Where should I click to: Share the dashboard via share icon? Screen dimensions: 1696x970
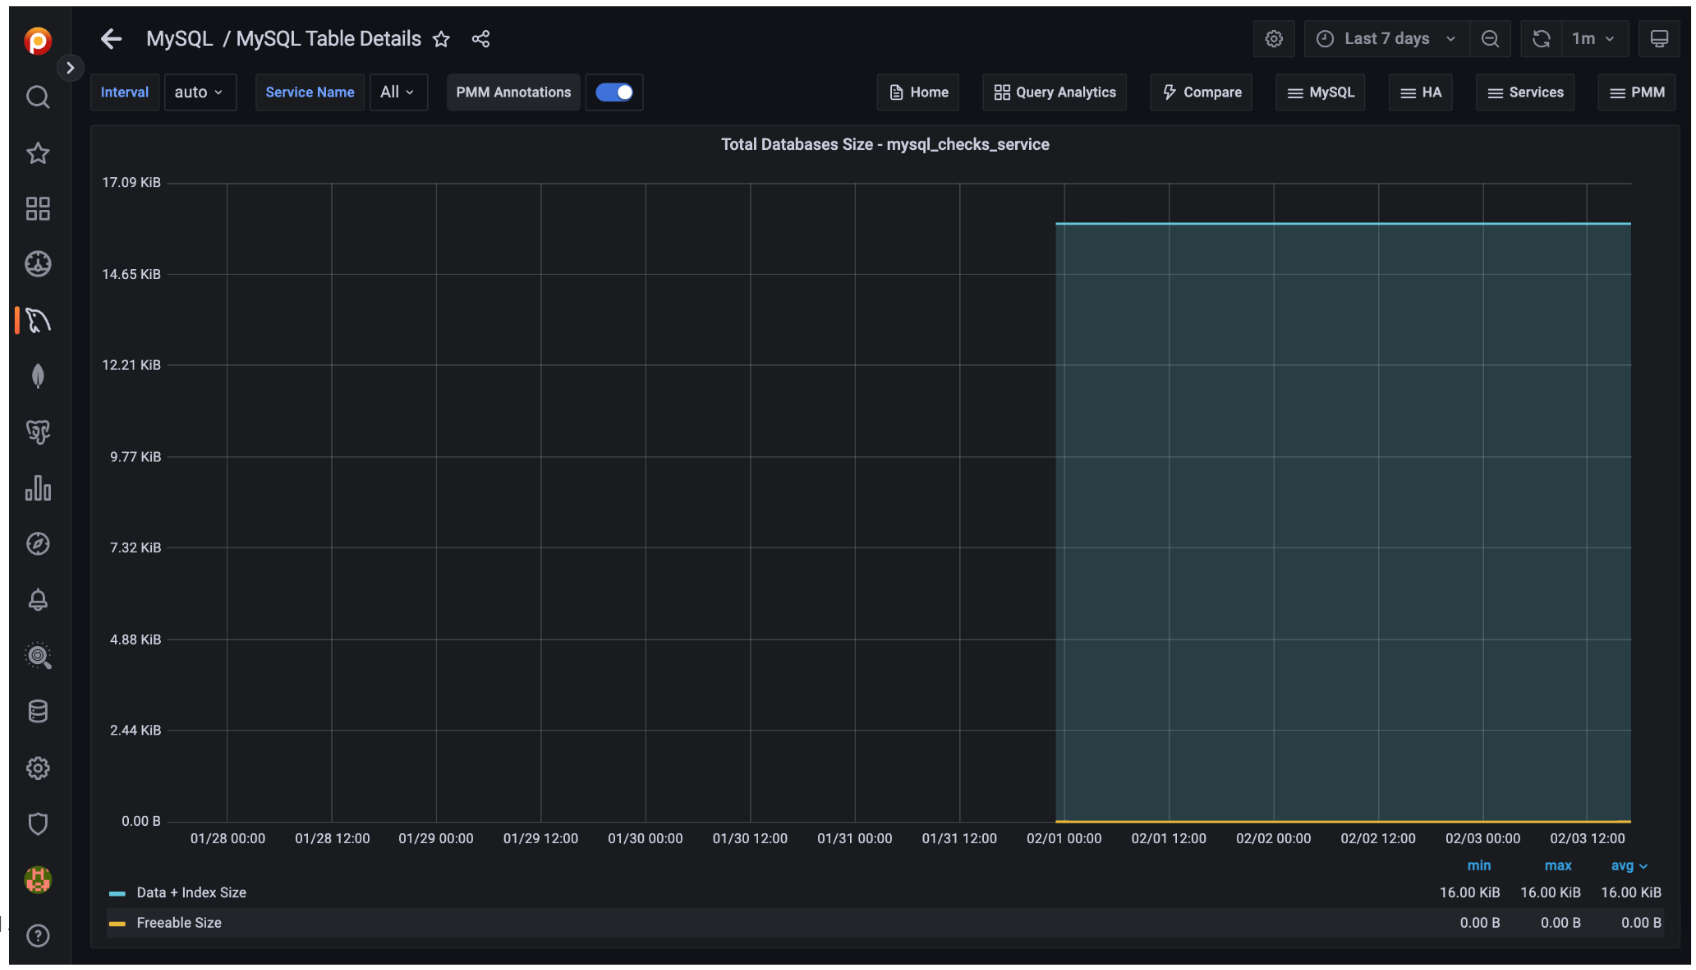(481, 39)
